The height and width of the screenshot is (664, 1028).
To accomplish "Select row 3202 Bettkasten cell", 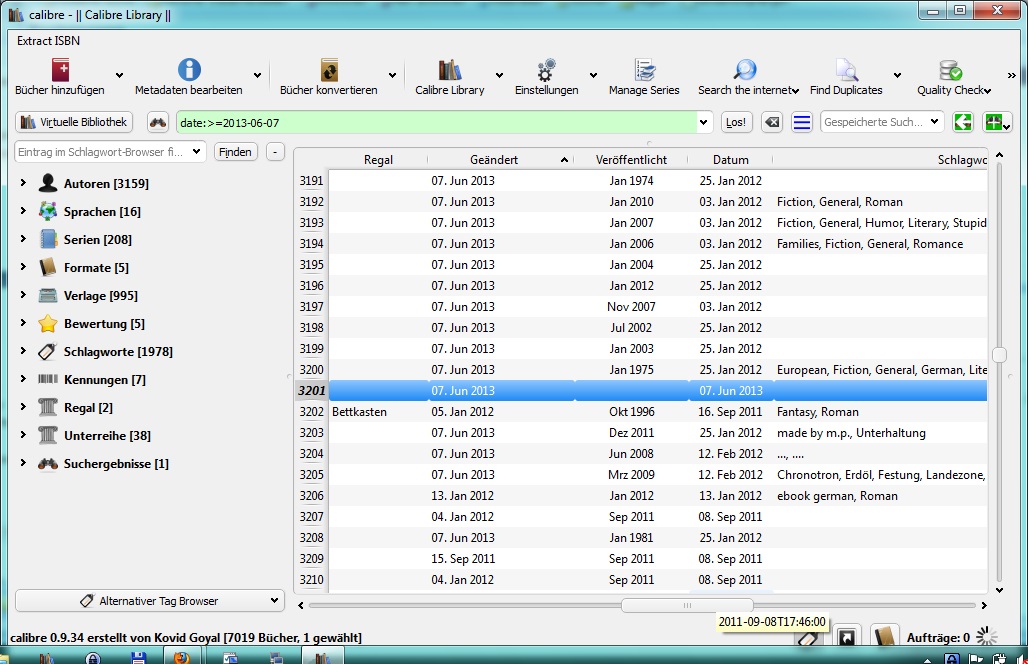I will pos(378,412).
